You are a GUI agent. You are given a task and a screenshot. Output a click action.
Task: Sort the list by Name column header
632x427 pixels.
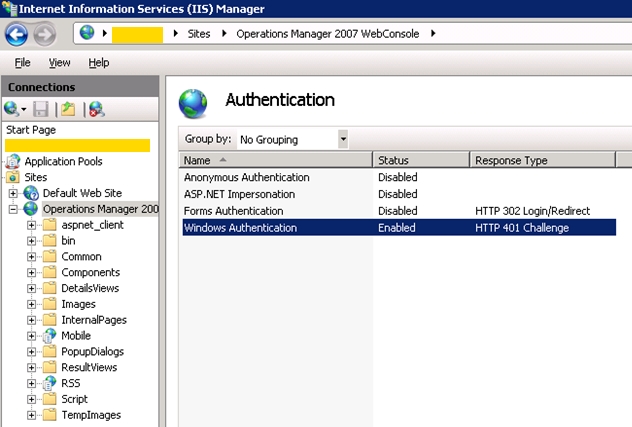coord(276,160)
